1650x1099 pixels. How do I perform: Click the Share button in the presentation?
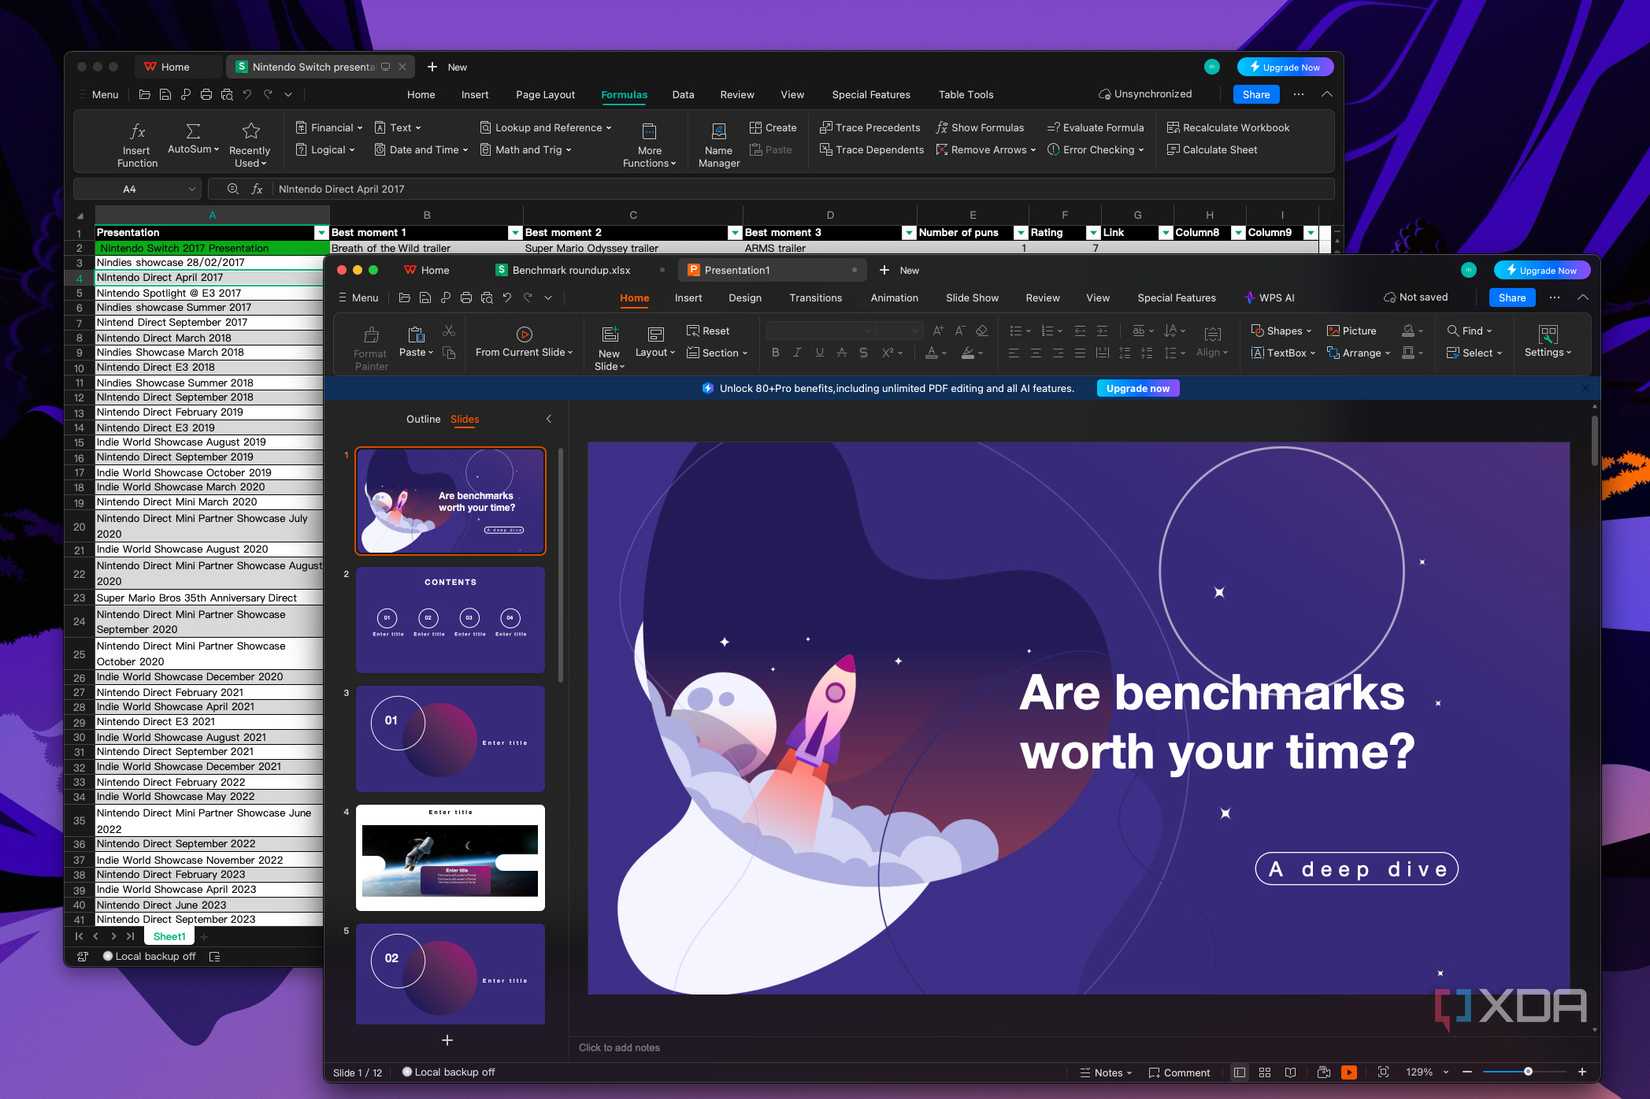(1511, 297)
